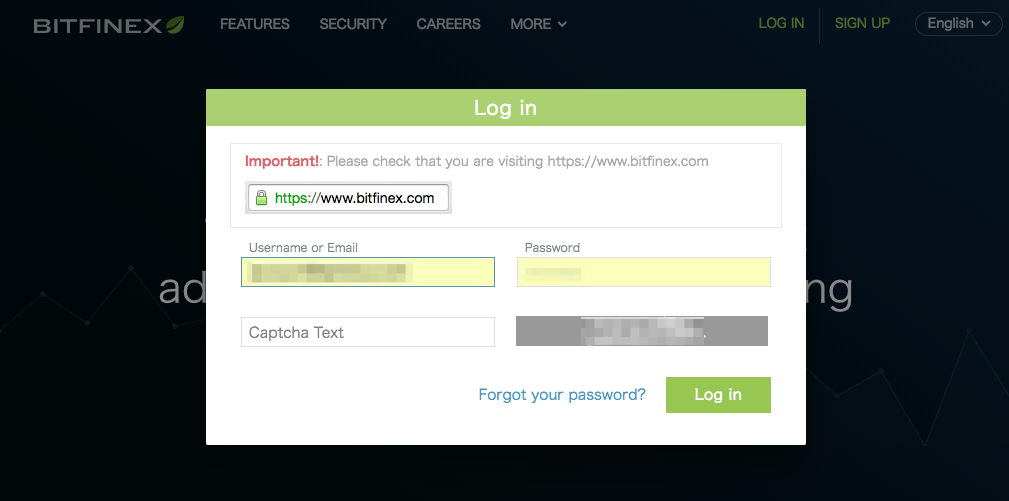Click the BITFINEX wordmark in the header
1009x501 pixels.
point(98,26)
